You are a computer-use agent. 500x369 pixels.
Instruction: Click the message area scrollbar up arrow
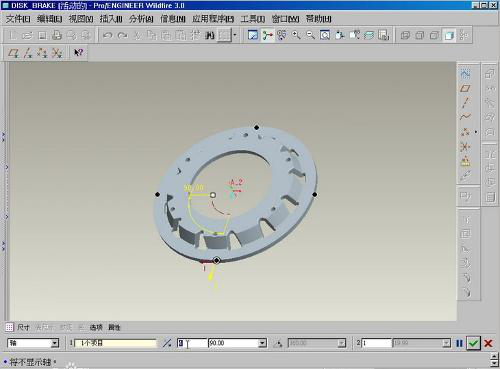(495, 356)
